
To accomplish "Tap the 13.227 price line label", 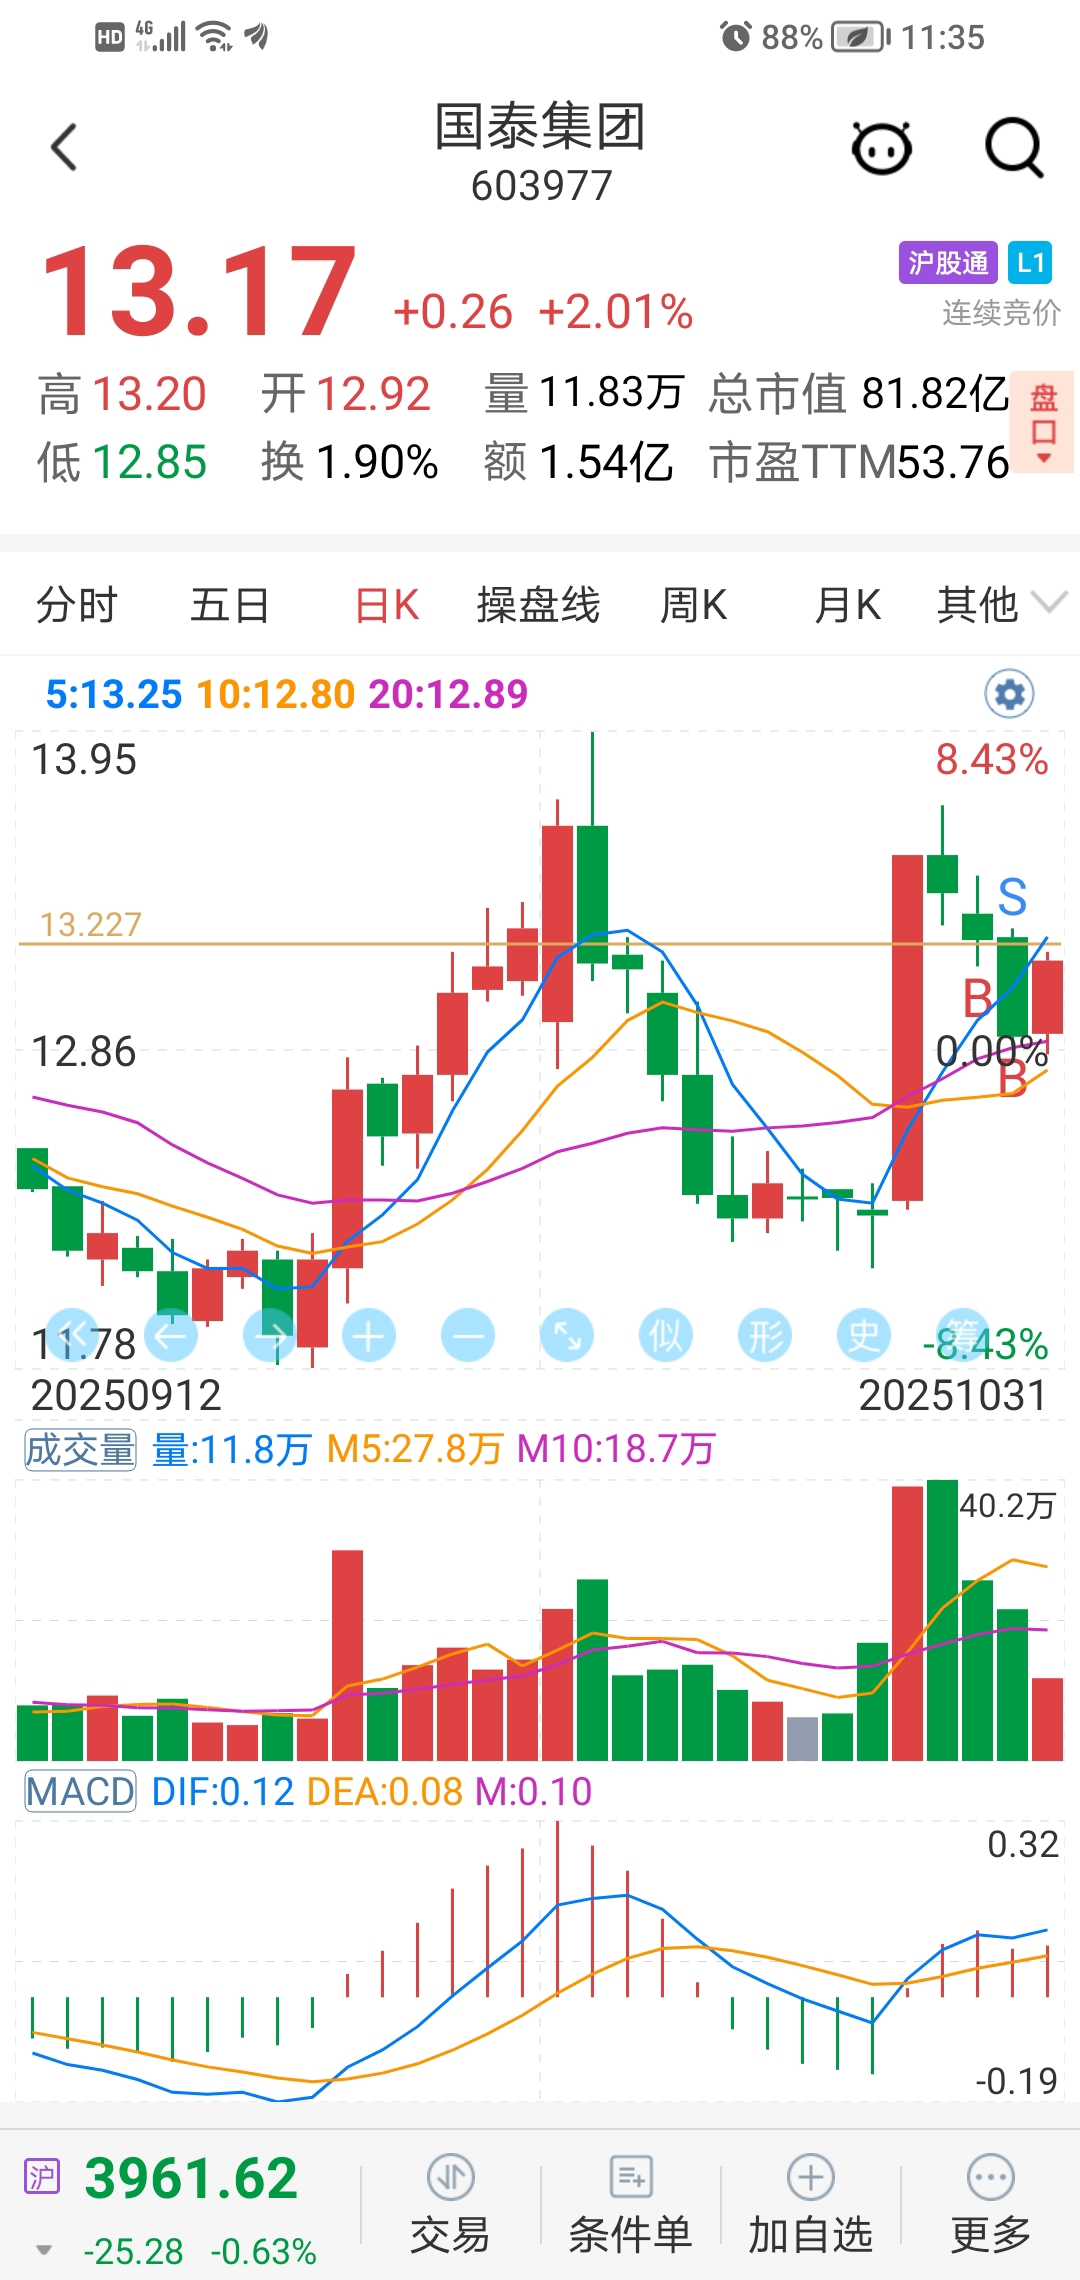I will [90, 924].
